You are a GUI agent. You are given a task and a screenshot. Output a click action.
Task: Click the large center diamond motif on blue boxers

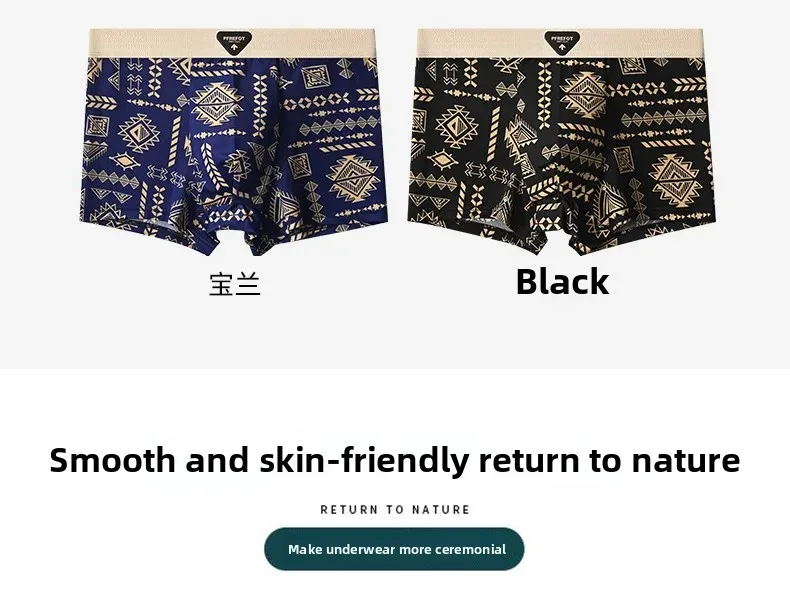218,104
